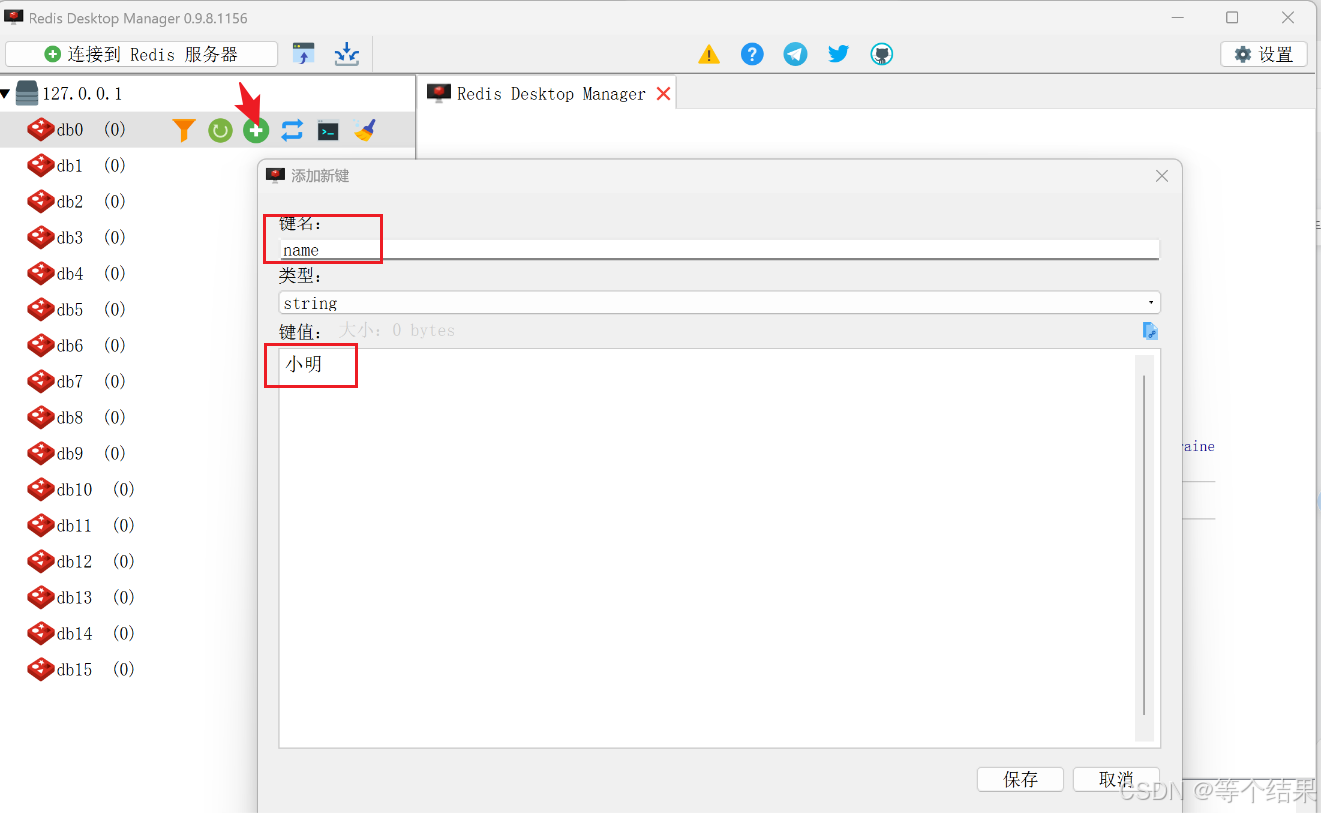
Task: Open the yellow warning log icon
Action: tap(709, 54)
